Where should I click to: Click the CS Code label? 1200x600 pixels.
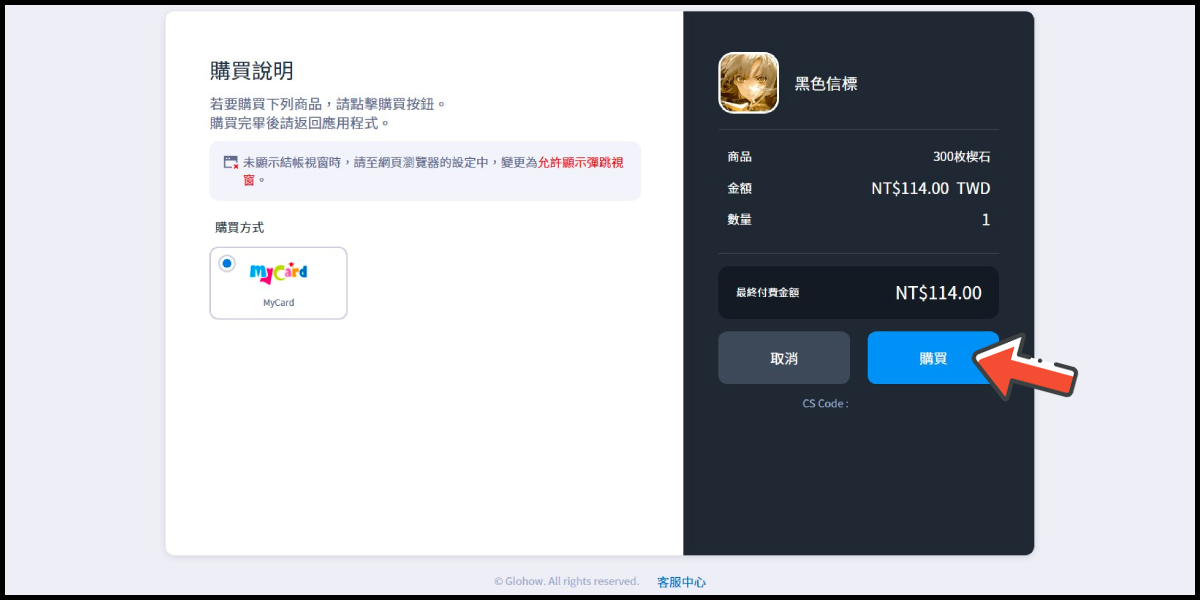tap(825, 404)
